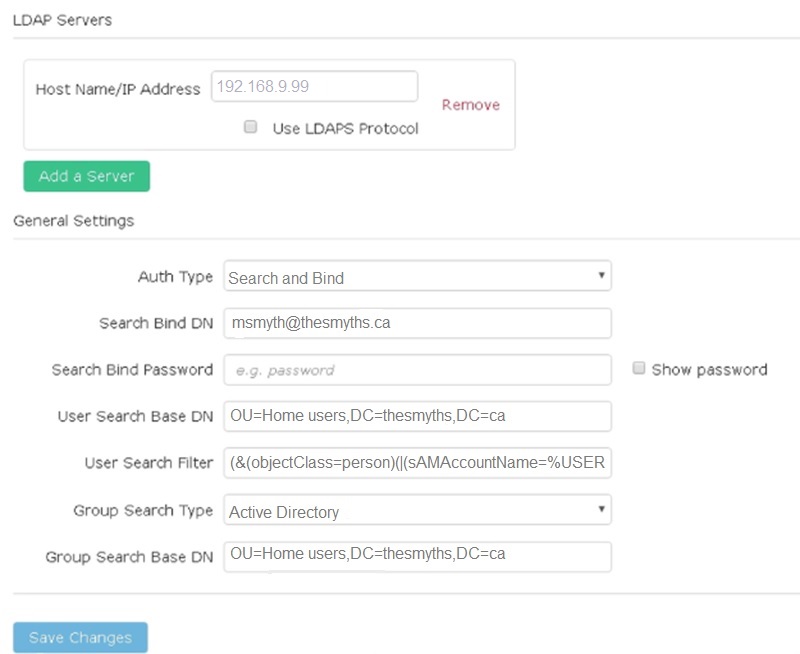This screenshot has width=800, height=654.
Task: Click the 'Show password' label text
Action: pyautogui.click(x=709, y=369)
